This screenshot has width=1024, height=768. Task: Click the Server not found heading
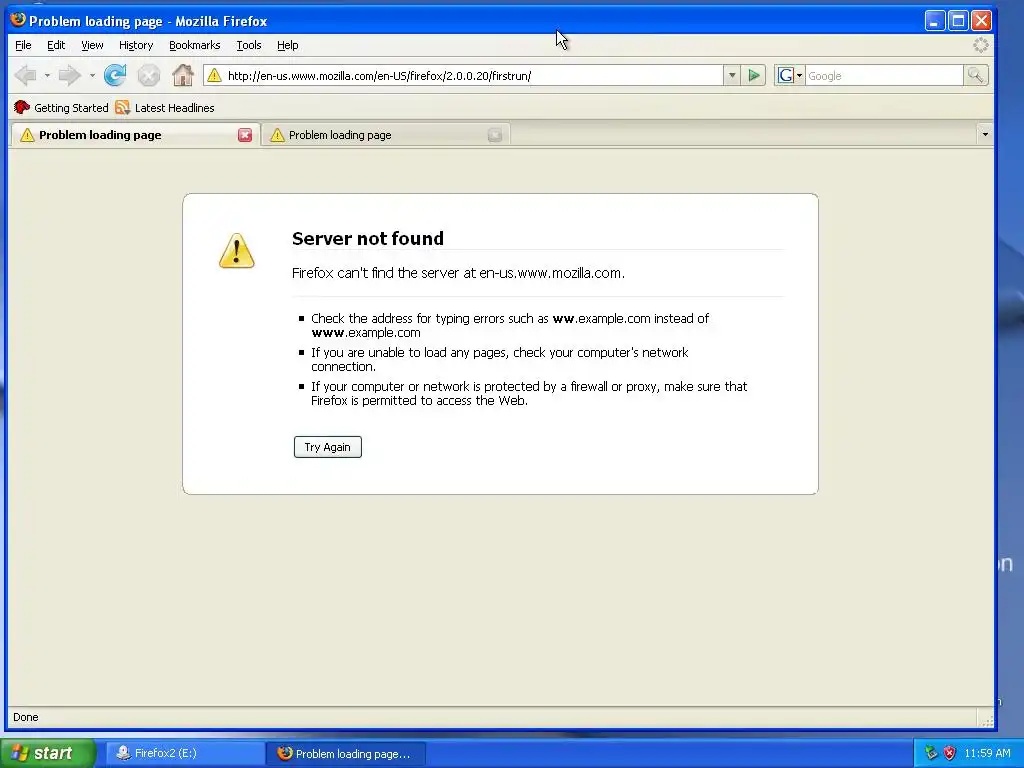click(x=368, y=238)
